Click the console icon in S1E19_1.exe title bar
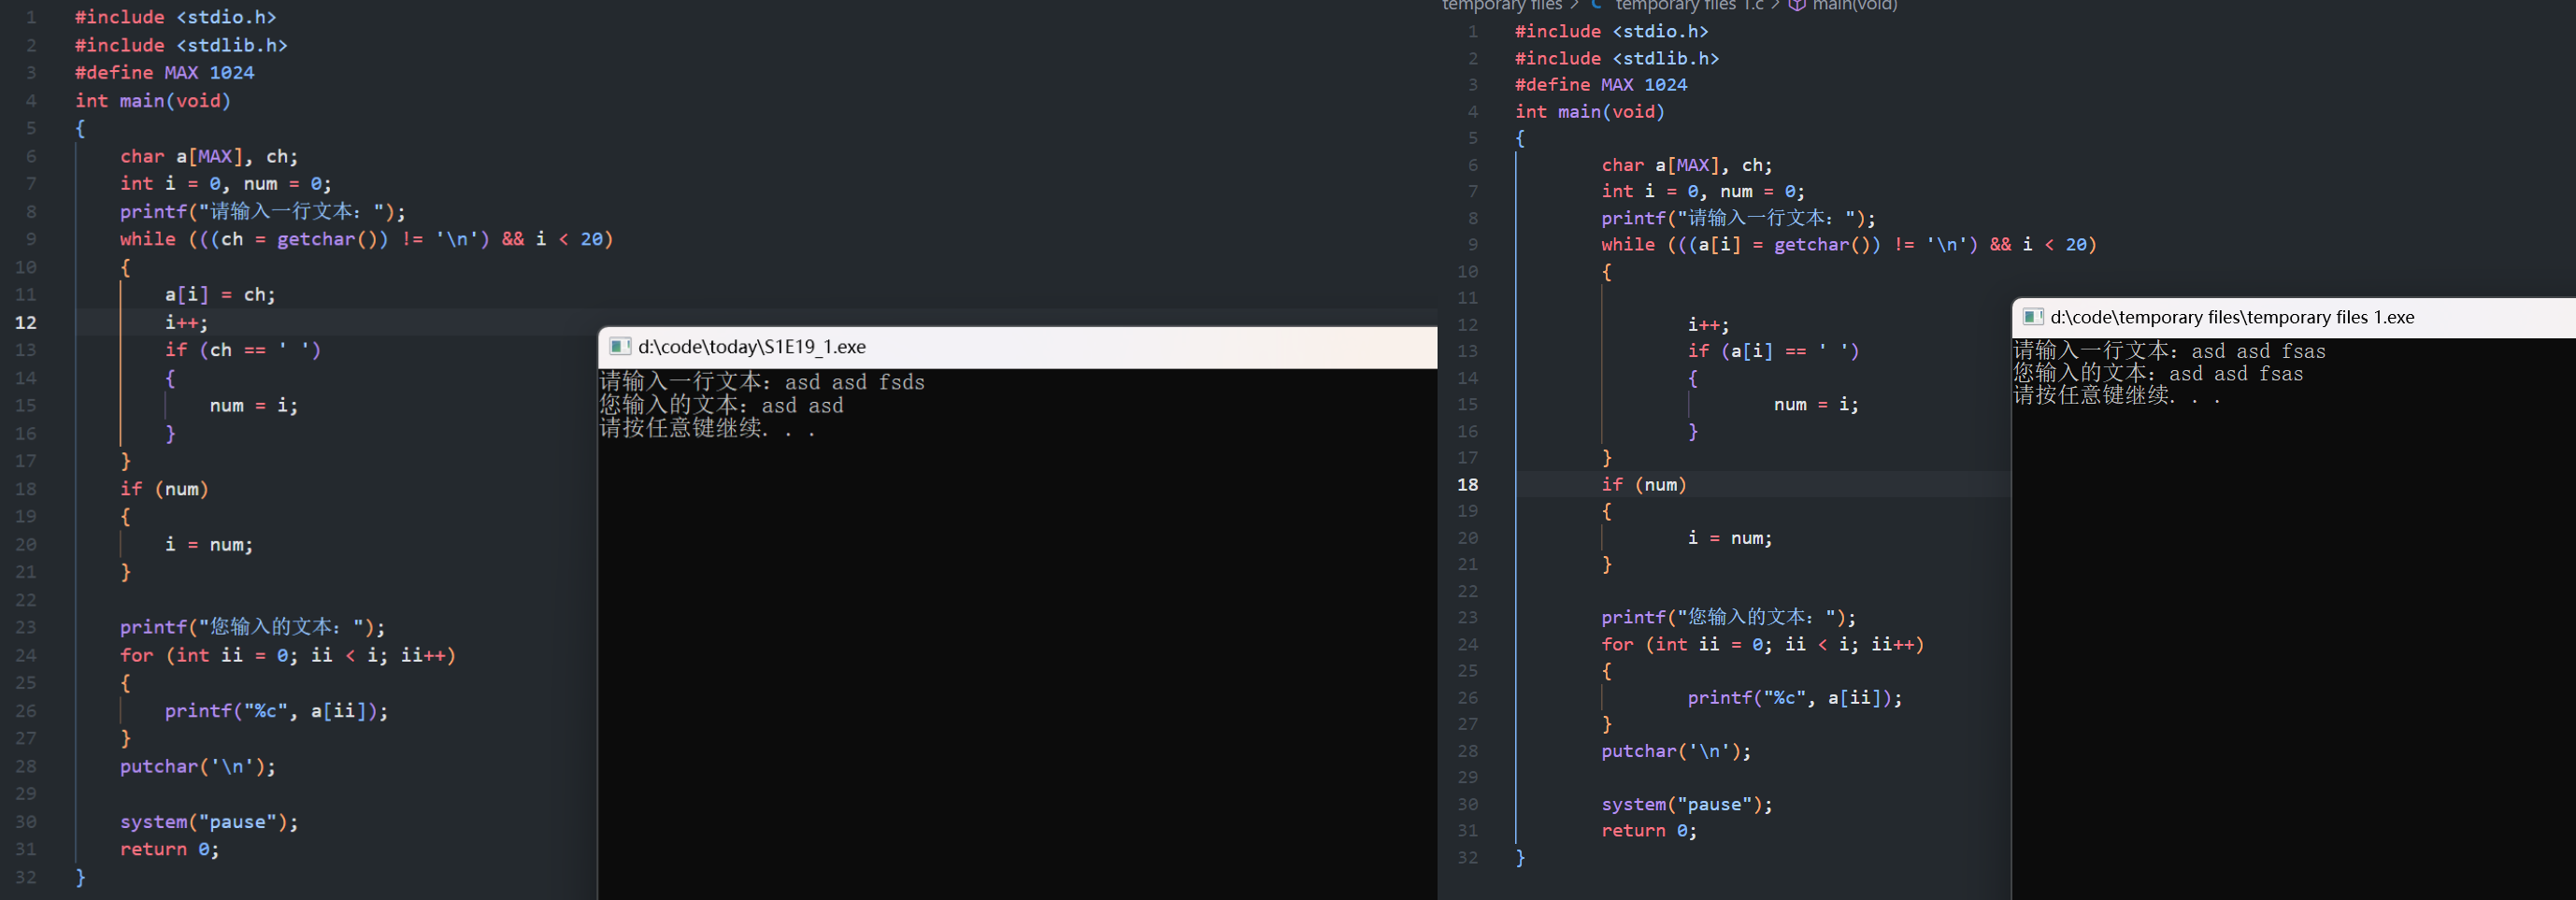This screenshot has width=2576, height=900. click(x=620, y=346)
